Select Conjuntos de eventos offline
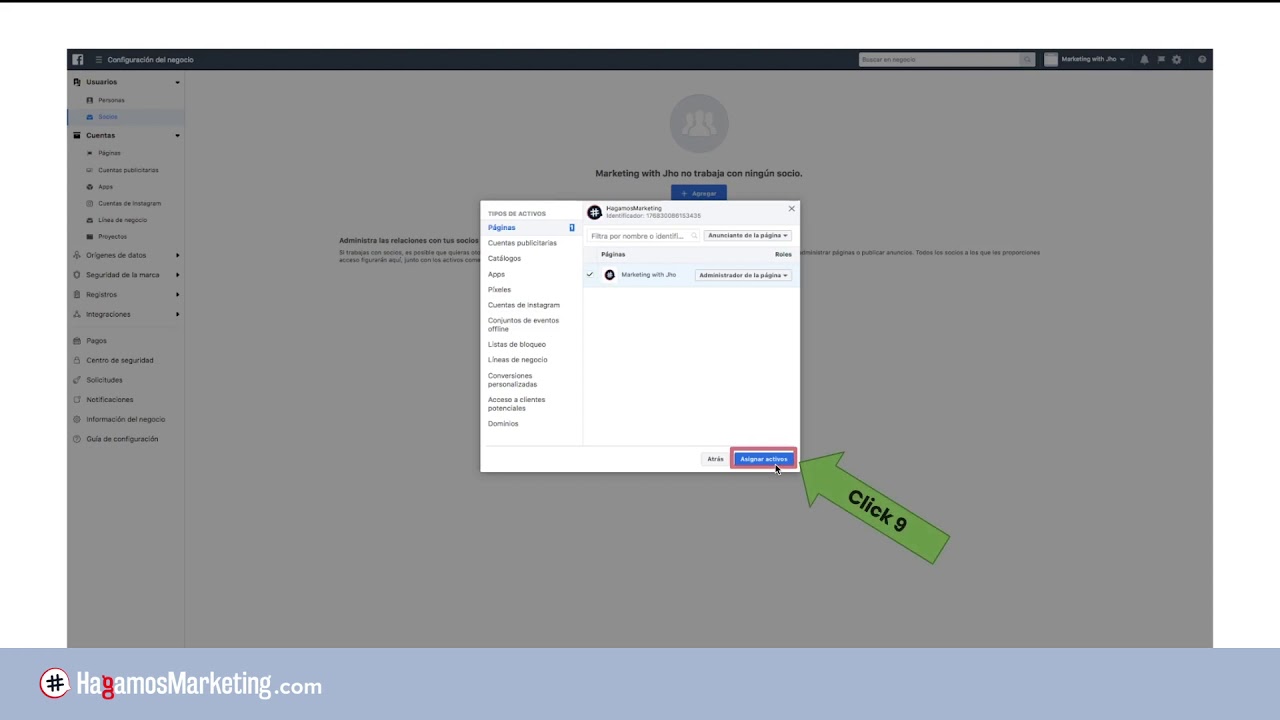Image resolution: width=1280 pixels, height=720 pixels. (523, 324)
